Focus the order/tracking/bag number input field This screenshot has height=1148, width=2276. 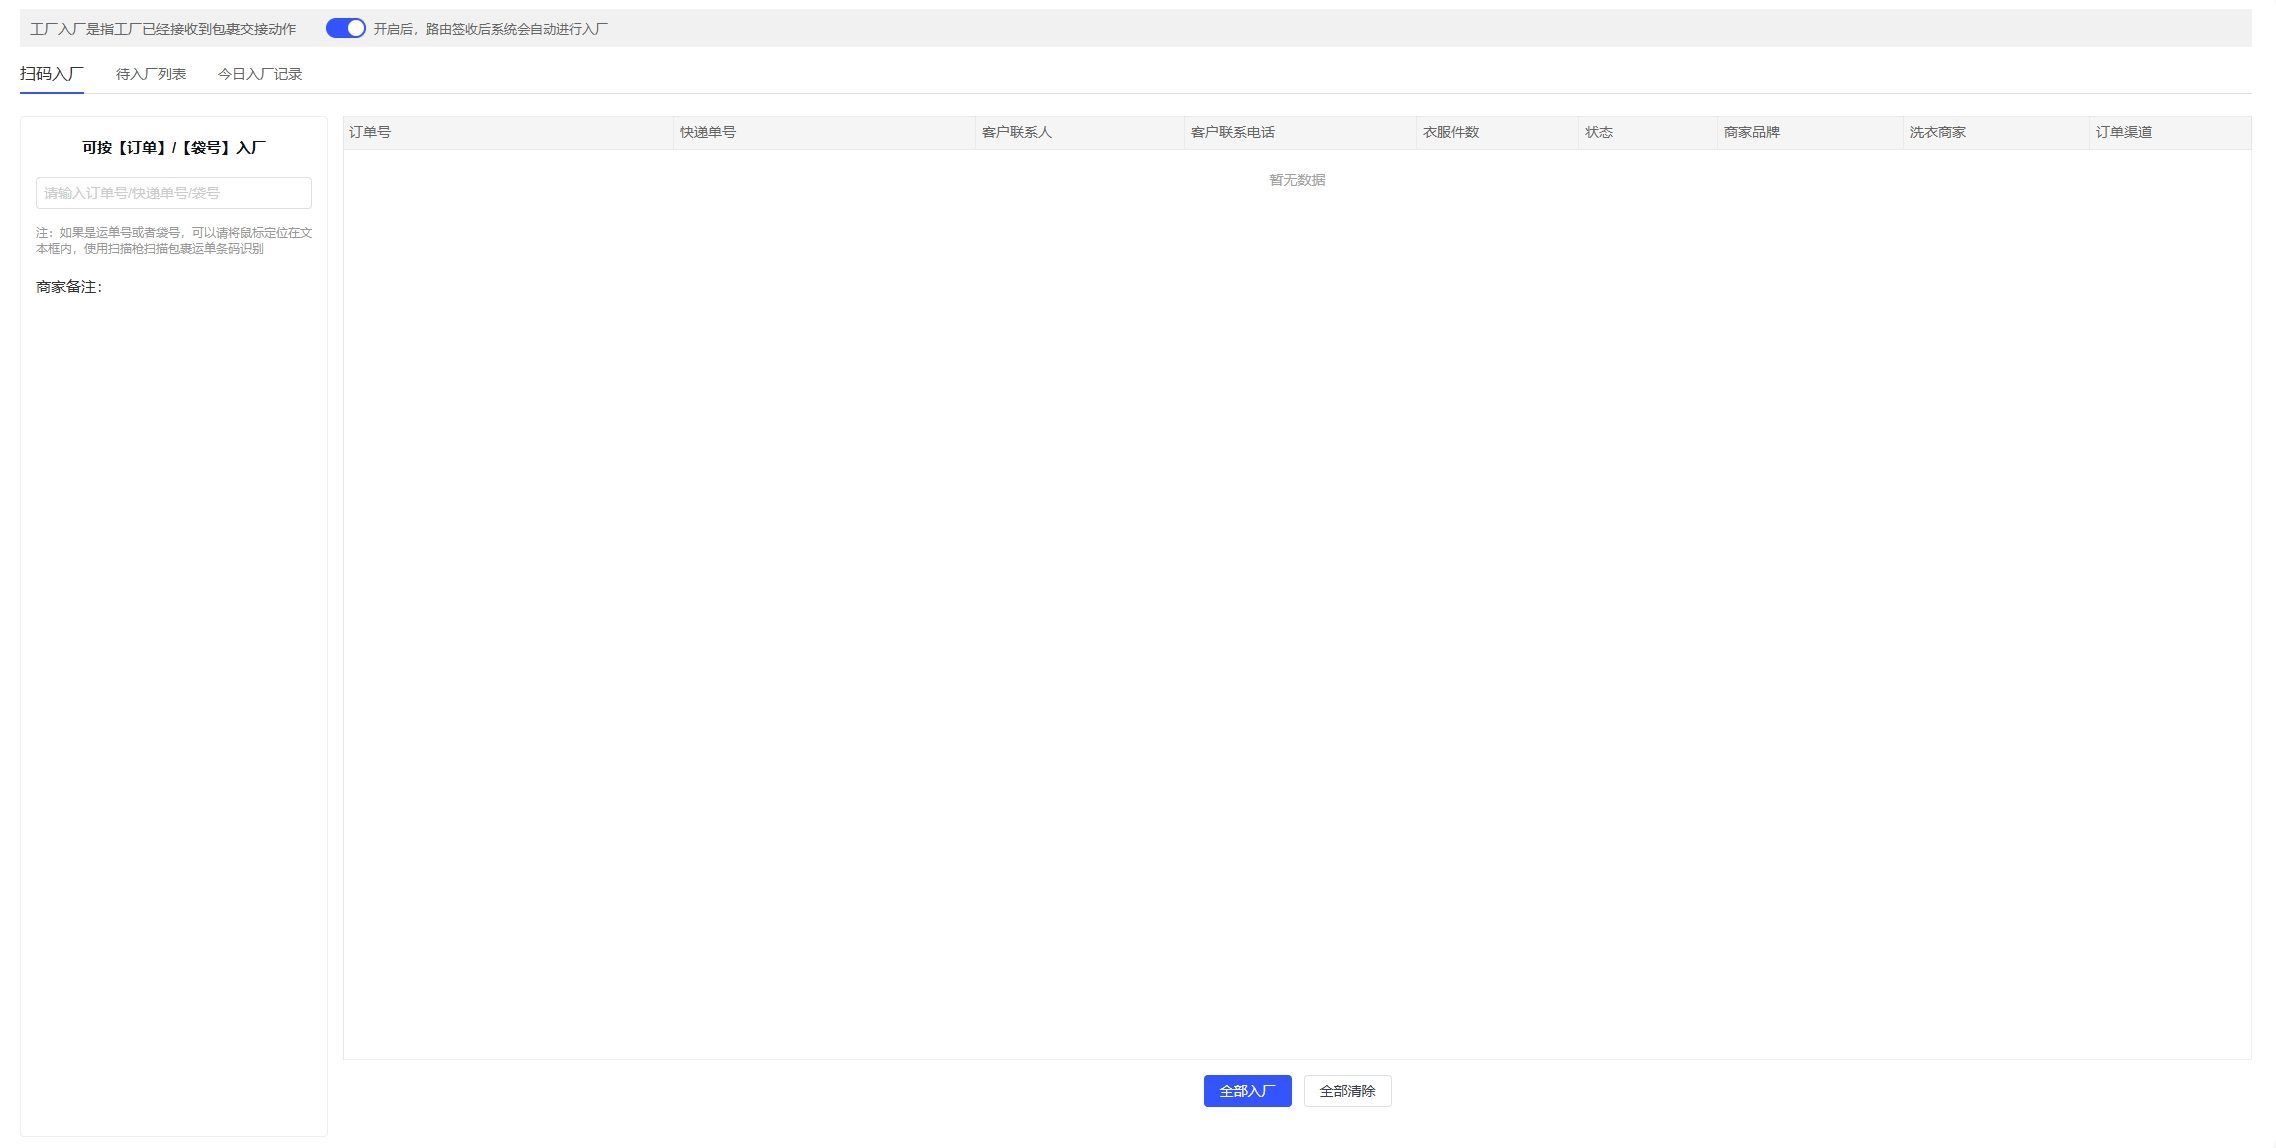(x=174, y=193)
